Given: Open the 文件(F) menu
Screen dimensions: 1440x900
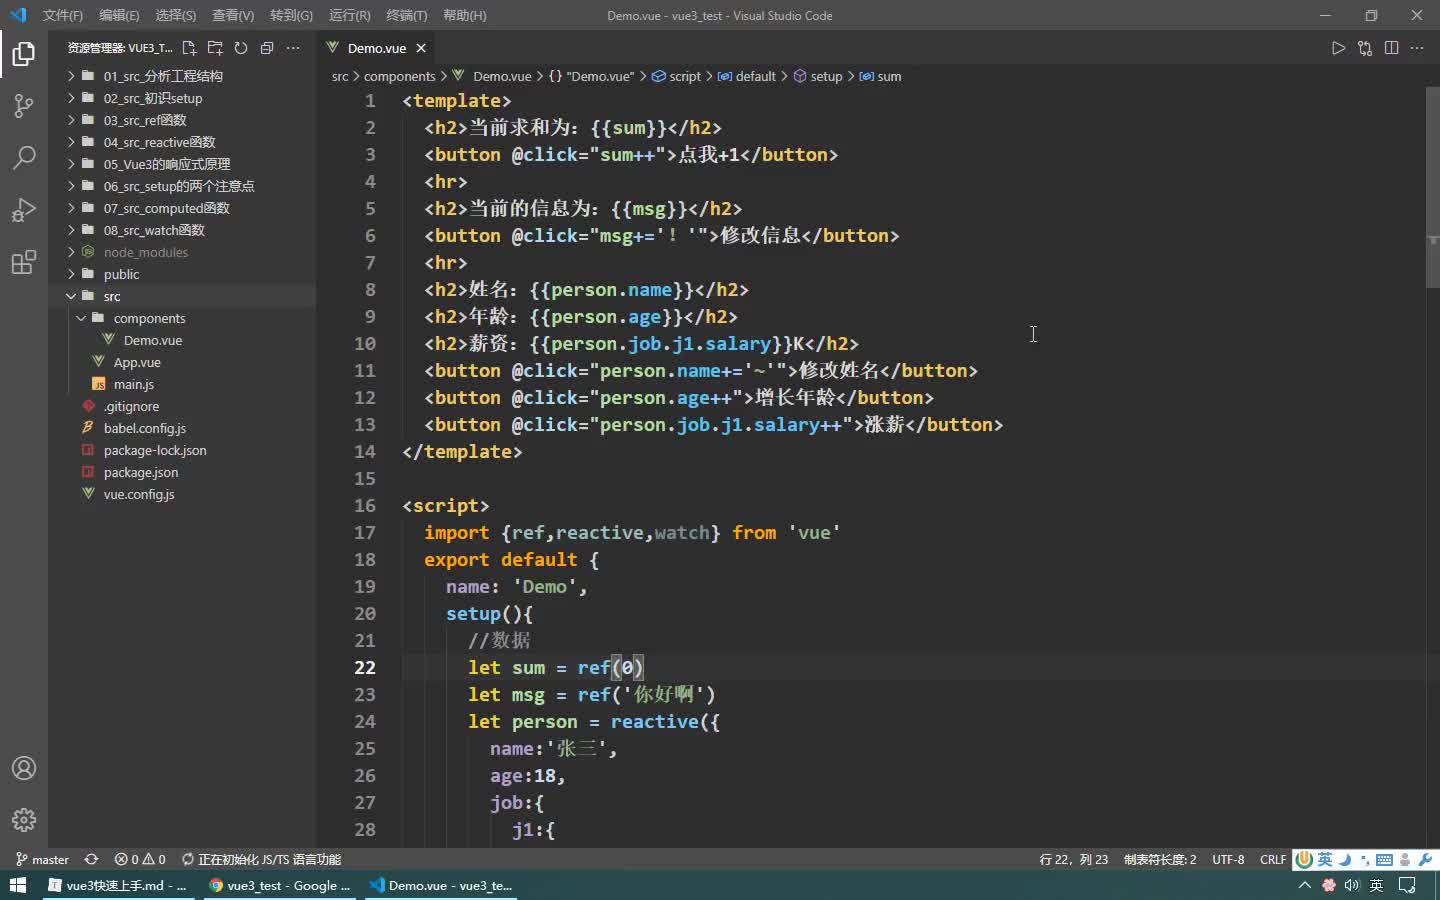Looking at the screenshot, I should point(63,15).
